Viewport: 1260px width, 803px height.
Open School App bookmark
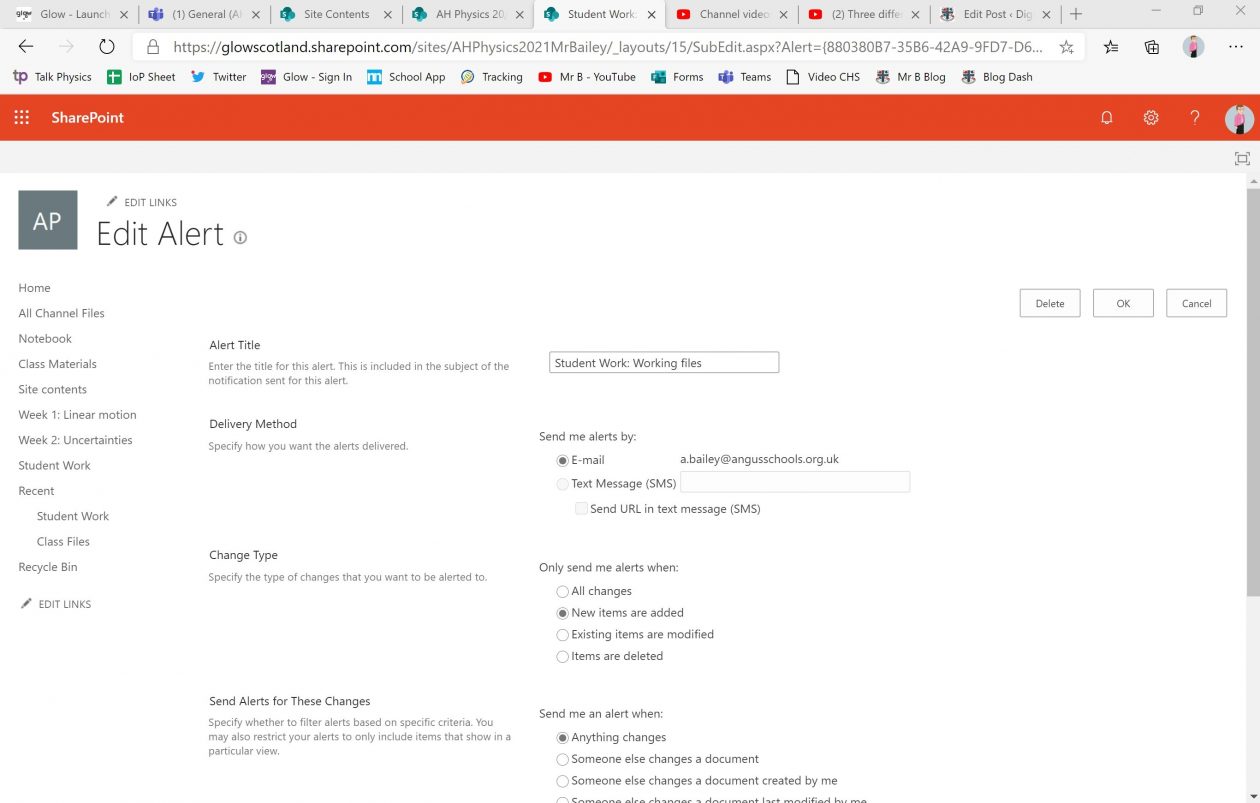(406, 77)
